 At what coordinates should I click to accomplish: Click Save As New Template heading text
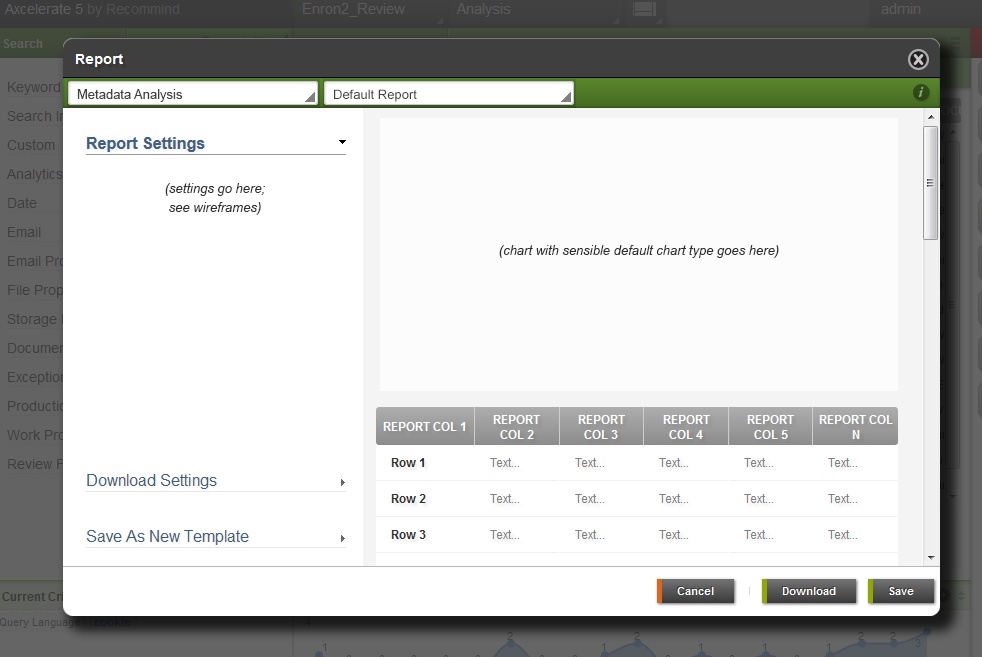pos(167,536)
